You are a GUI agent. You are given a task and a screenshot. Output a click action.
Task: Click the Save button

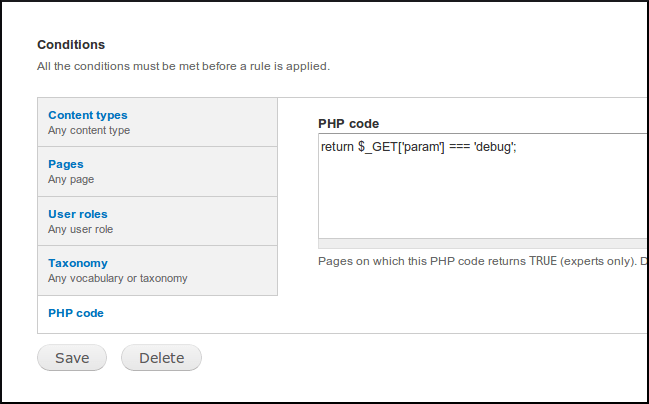tap(72, 358)
